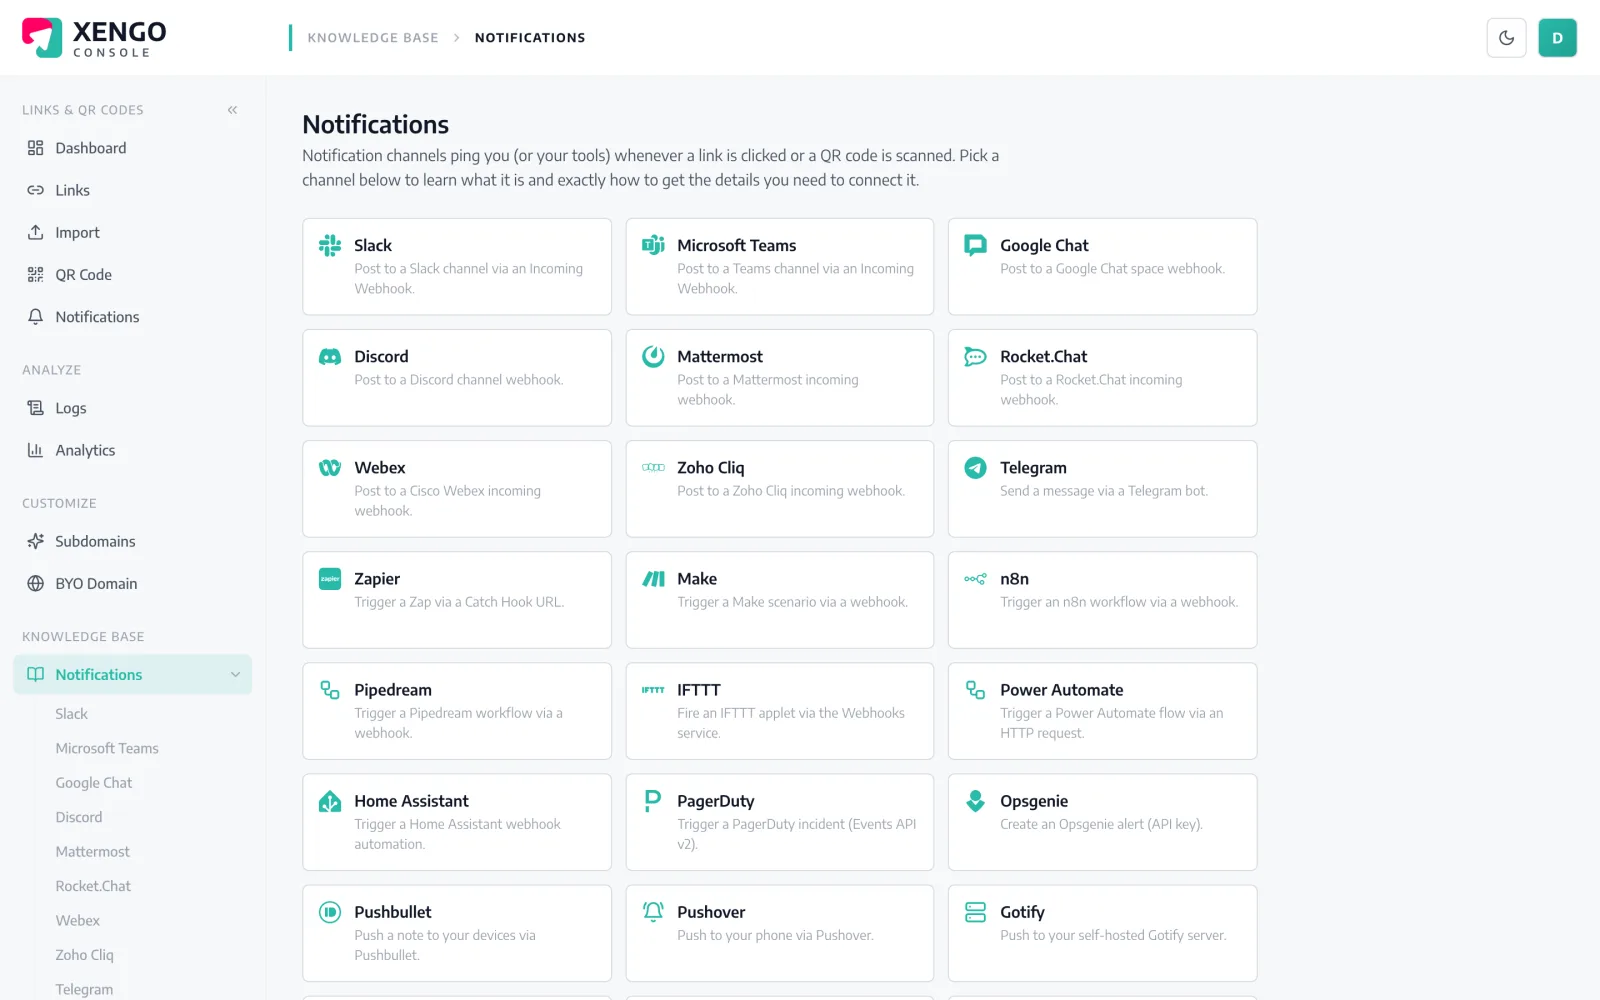Viewport: 1600px width, 1000px height.
Task: Open the Microsoft Teams card title
Action: [x=736, y=245]
